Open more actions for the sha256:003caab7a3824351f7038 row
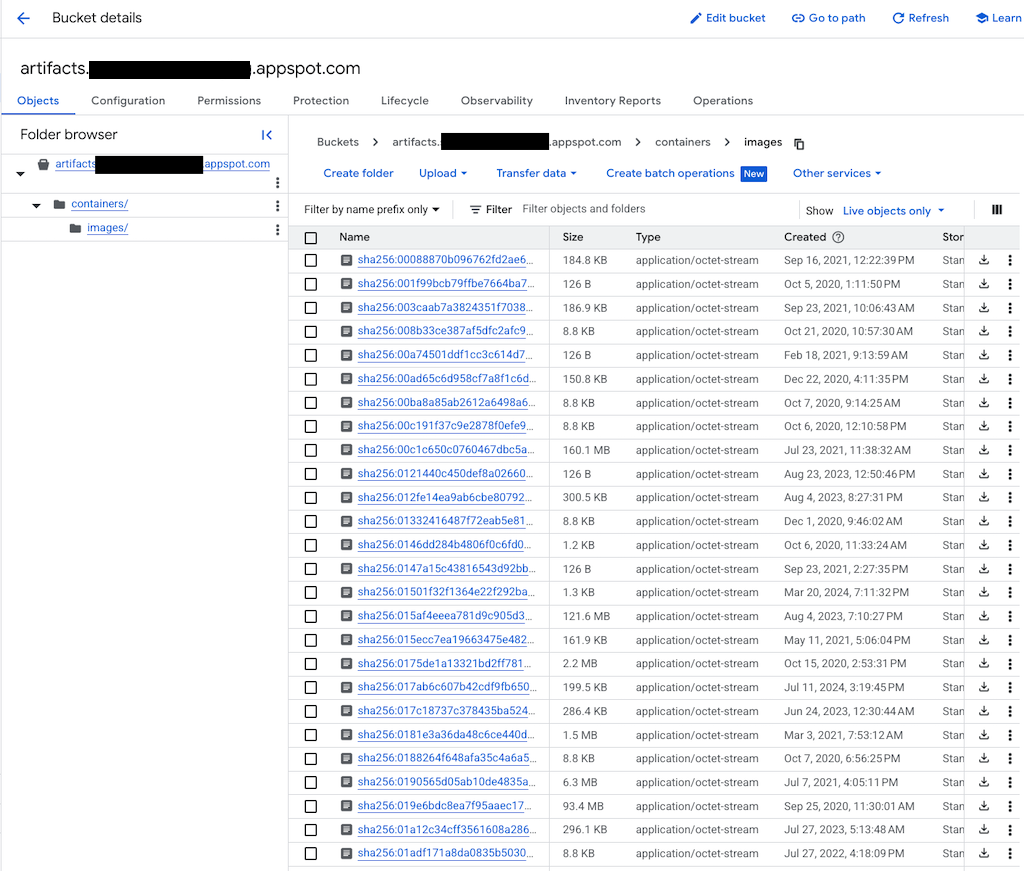 click(x=1010, y=308)
